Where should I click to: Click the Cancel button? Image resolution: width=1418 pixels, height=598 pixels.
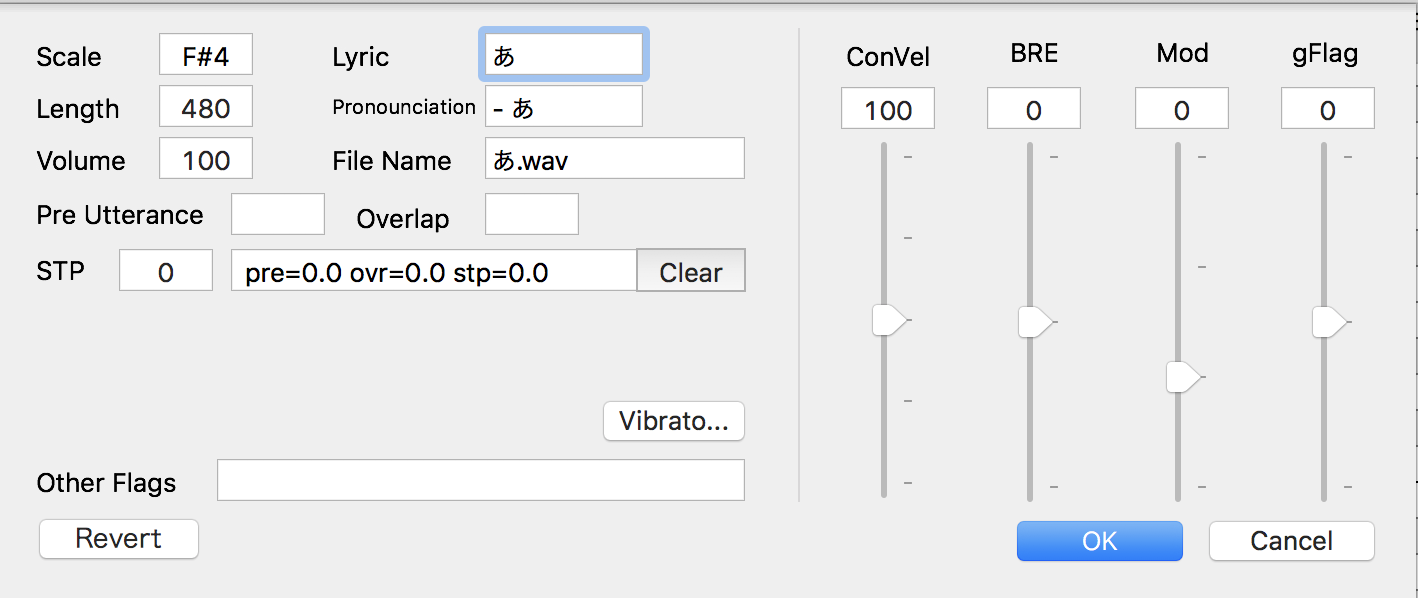[1291, 541]
